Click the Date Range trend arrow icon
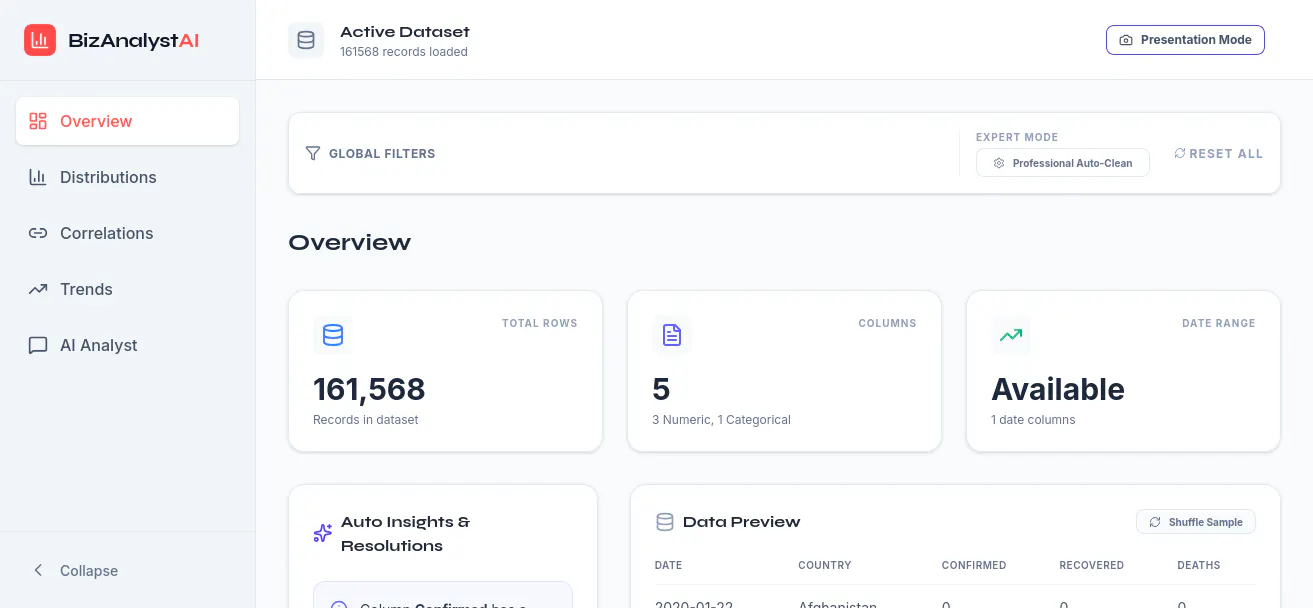Image resolution: width=1313 pixels, height=608 pixels. tap(1011, 335)
